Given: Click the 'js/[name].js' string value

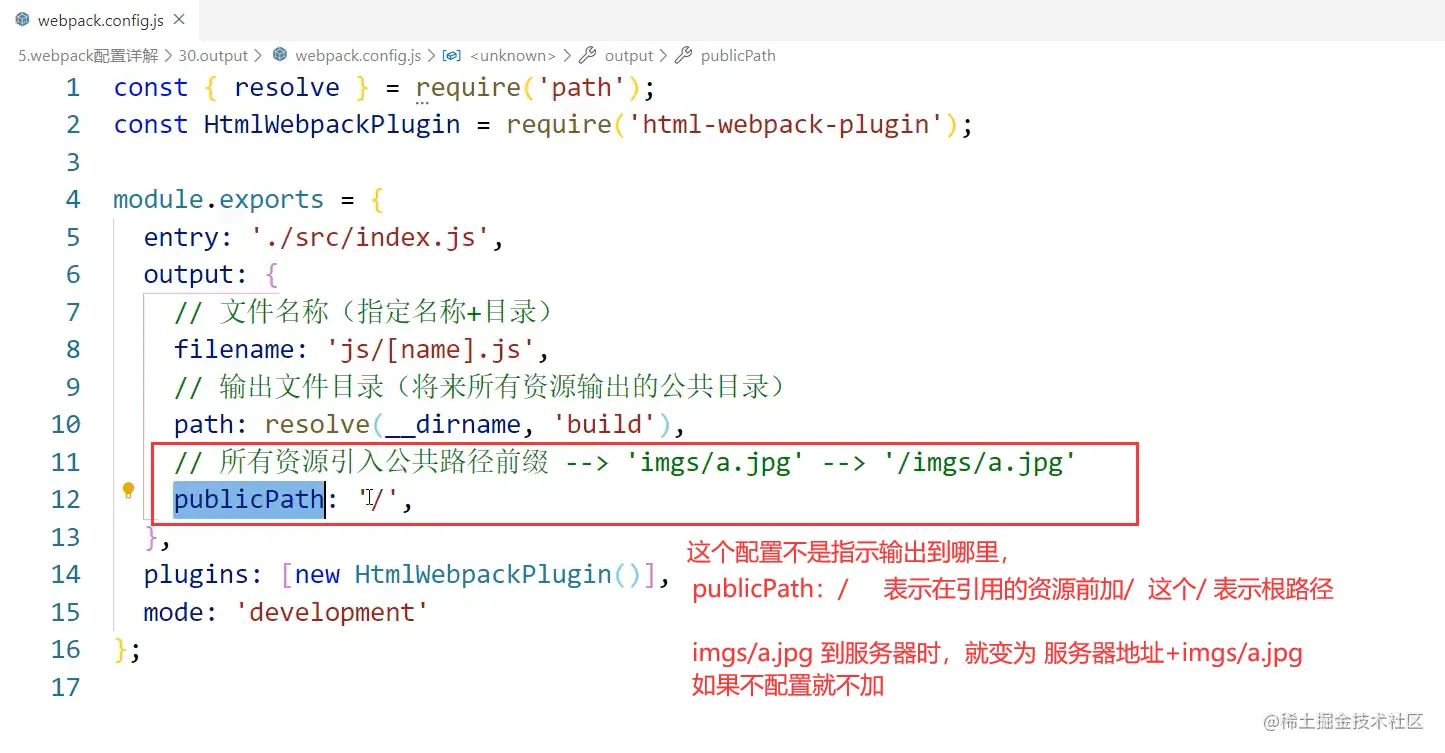Looking at the screenshot, I should [x=431, y=350].
